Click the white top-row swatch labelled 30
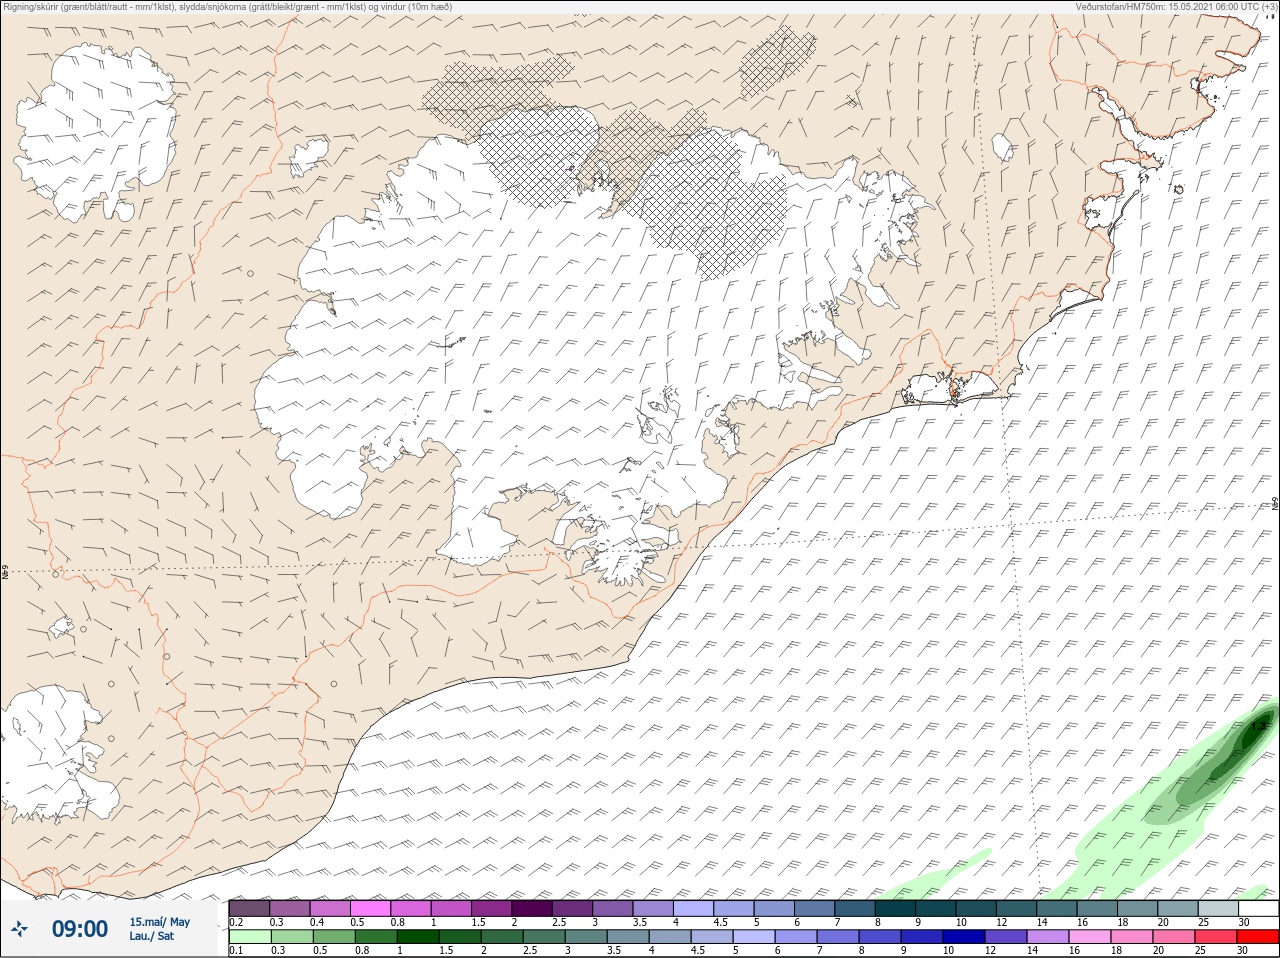Screen dimensions: 1280x958 [x=1258, y=908]
